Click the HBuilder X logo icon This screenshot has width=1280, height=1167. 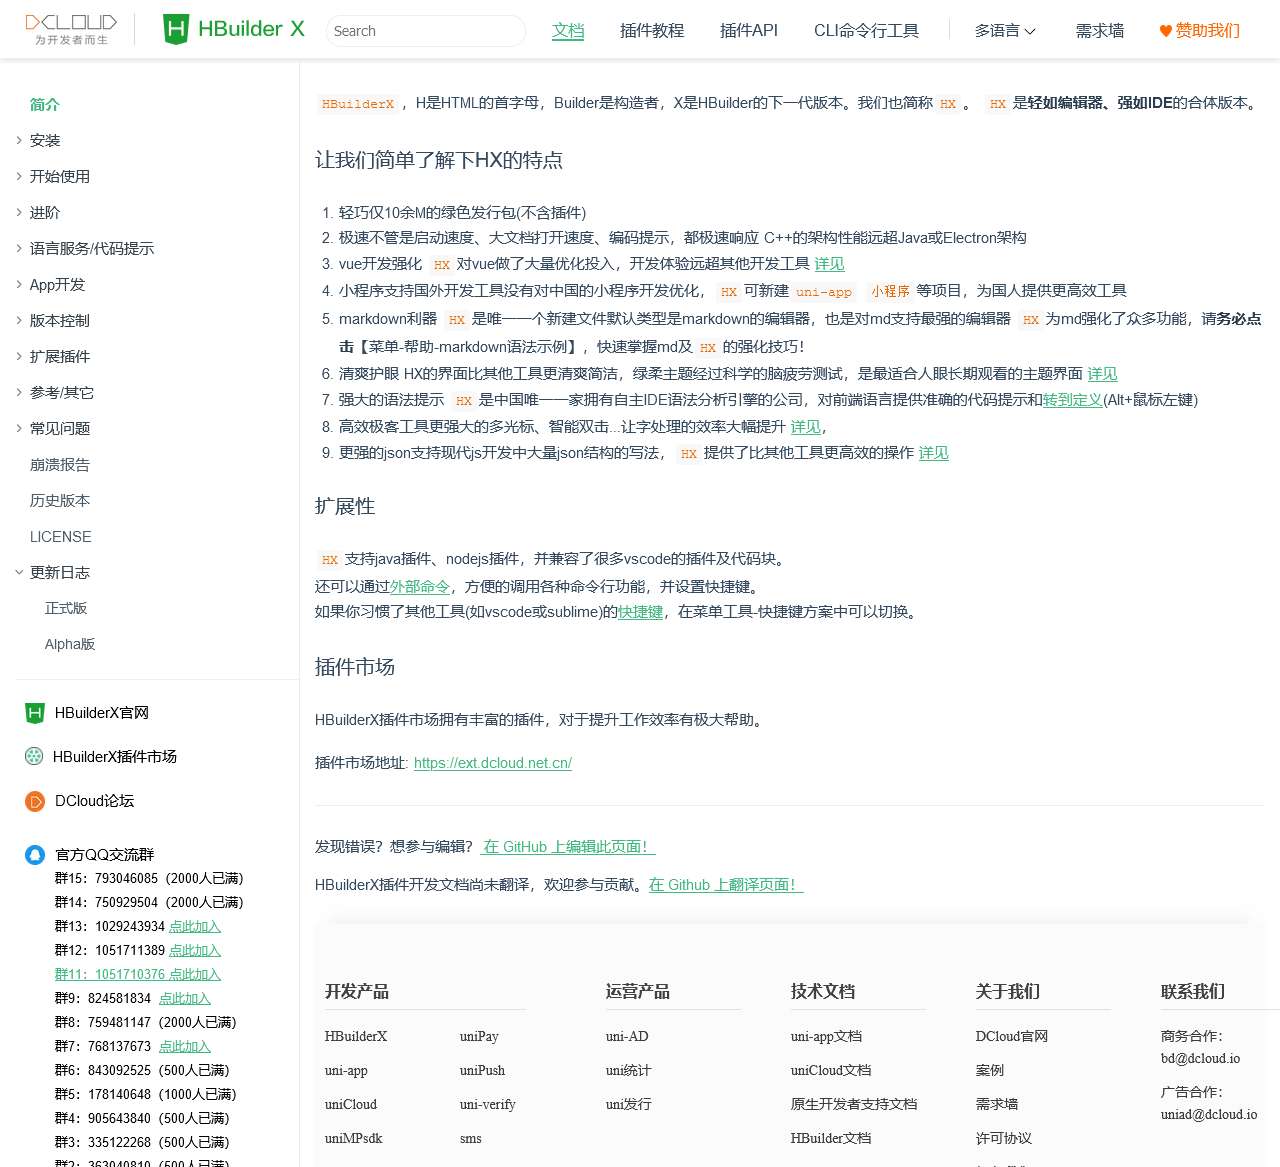176,30
